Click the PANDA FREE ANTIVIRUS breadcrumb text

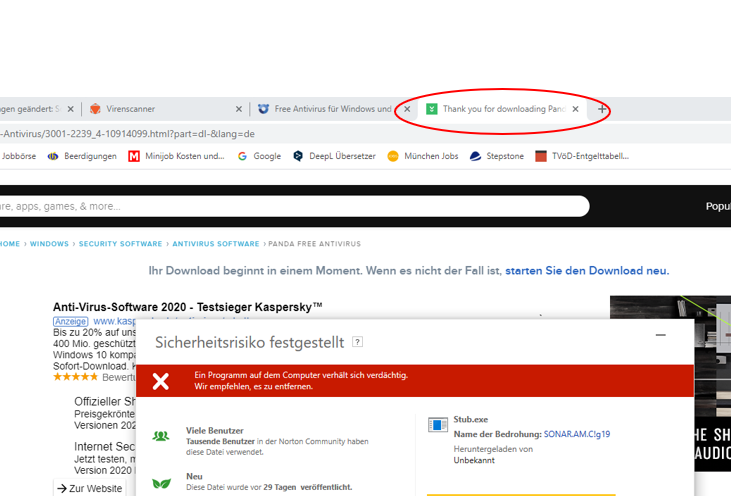315,244
